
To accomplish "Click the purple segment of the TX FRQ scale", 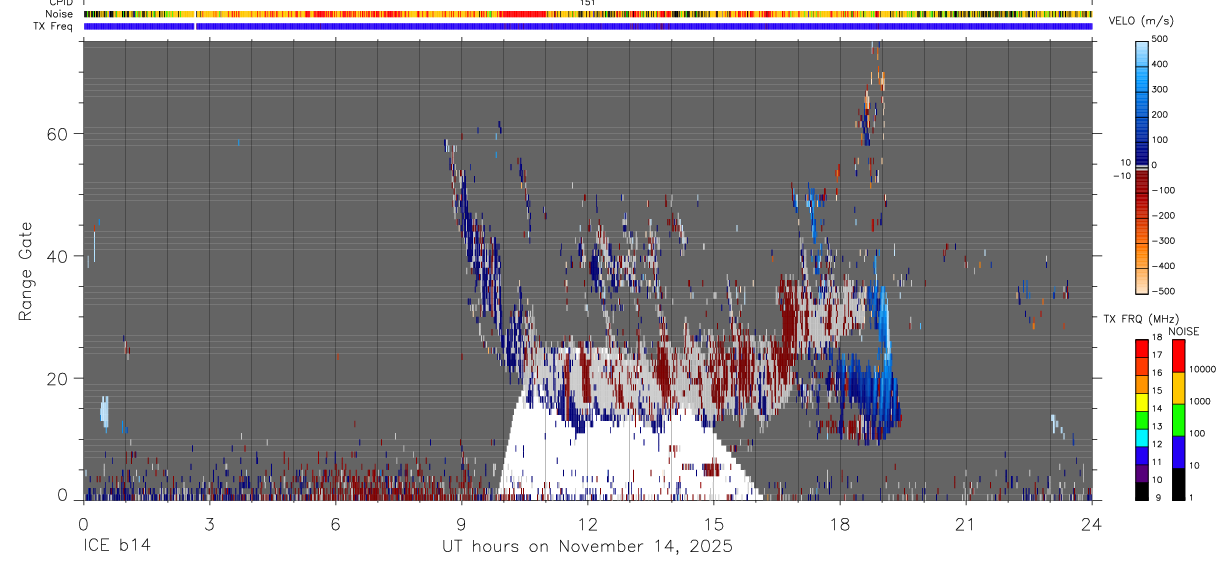I will pos(1142,472).
